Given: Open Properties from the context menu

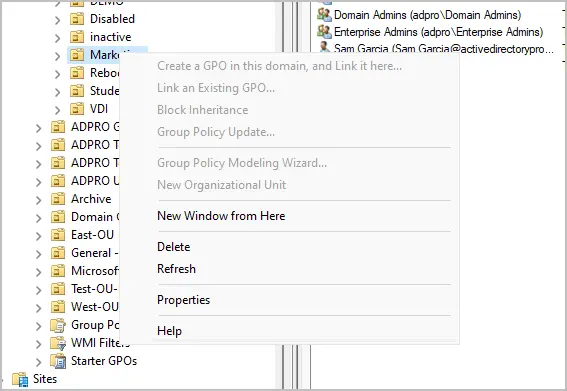Looking at the screenshot, I should [x=183, y=300].
